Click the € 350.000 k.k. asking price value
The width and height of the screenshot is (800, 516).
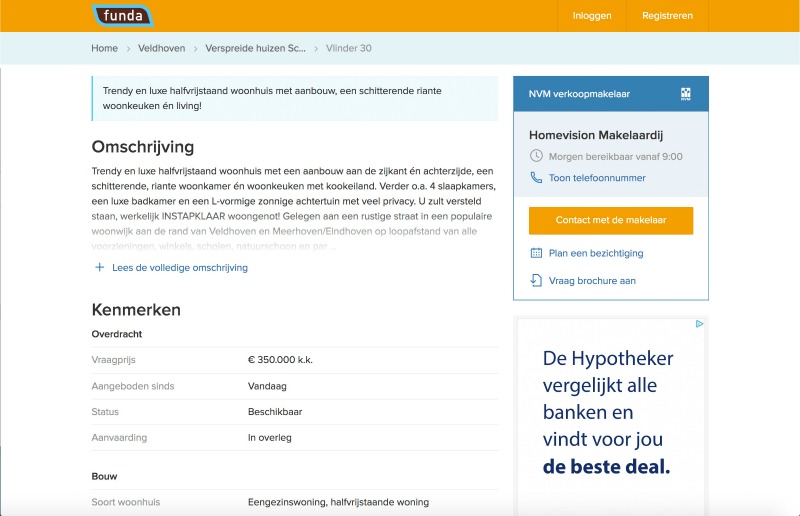click(x=280, y=360)
